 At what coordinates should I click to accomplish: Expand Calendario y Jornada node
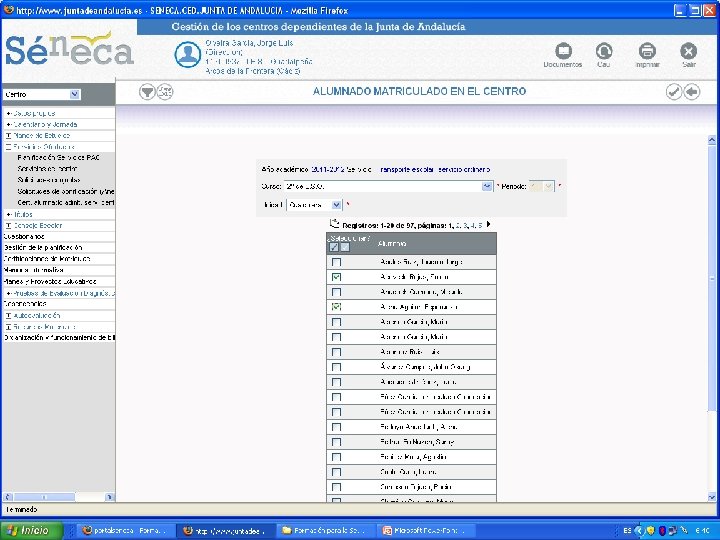[8, 124]
